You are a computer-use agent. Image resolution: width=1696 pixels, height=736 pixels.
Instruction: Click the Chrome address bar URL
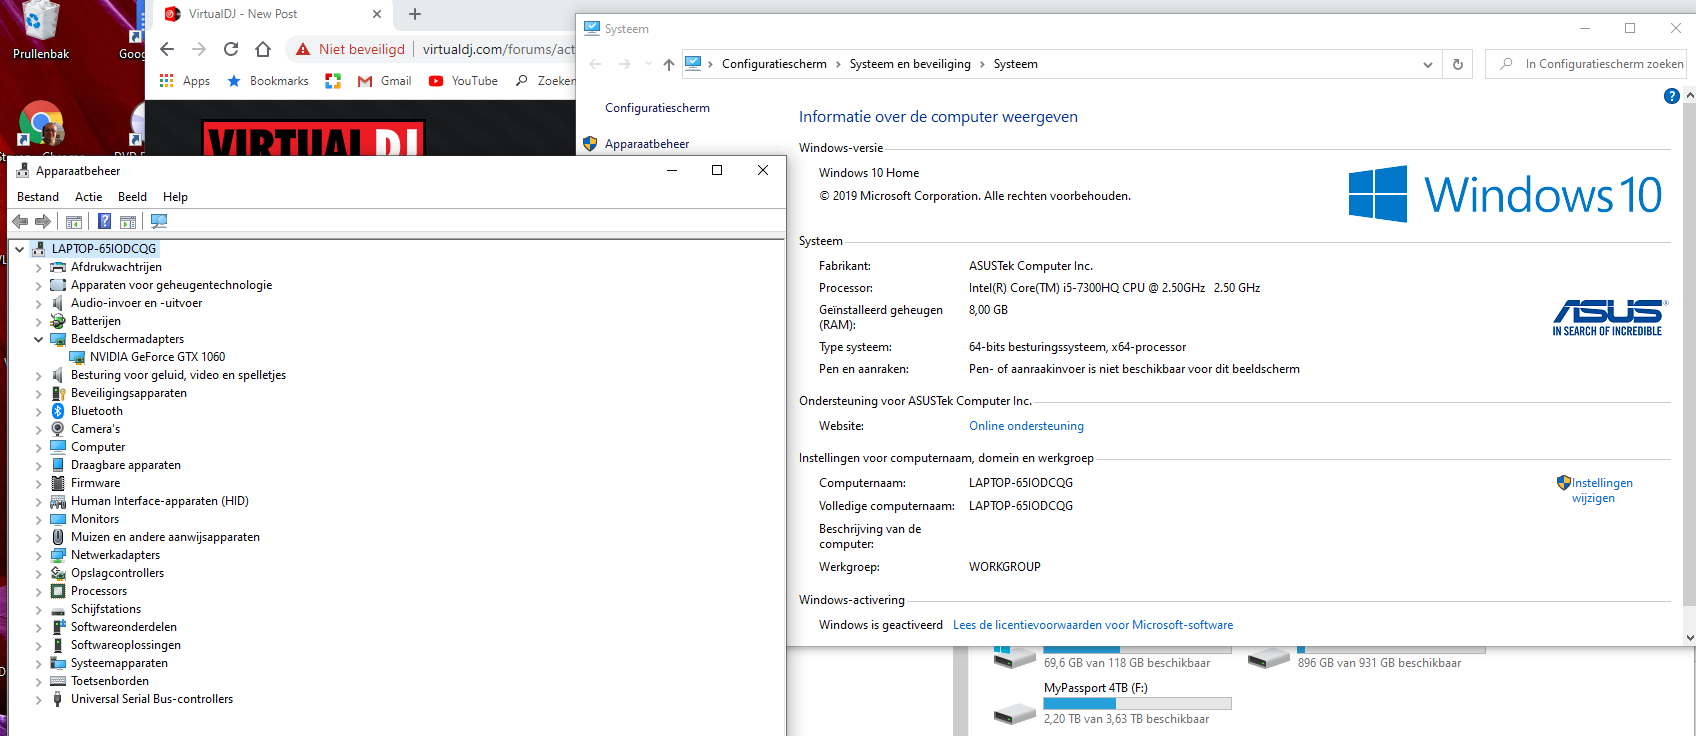[499, 49]
